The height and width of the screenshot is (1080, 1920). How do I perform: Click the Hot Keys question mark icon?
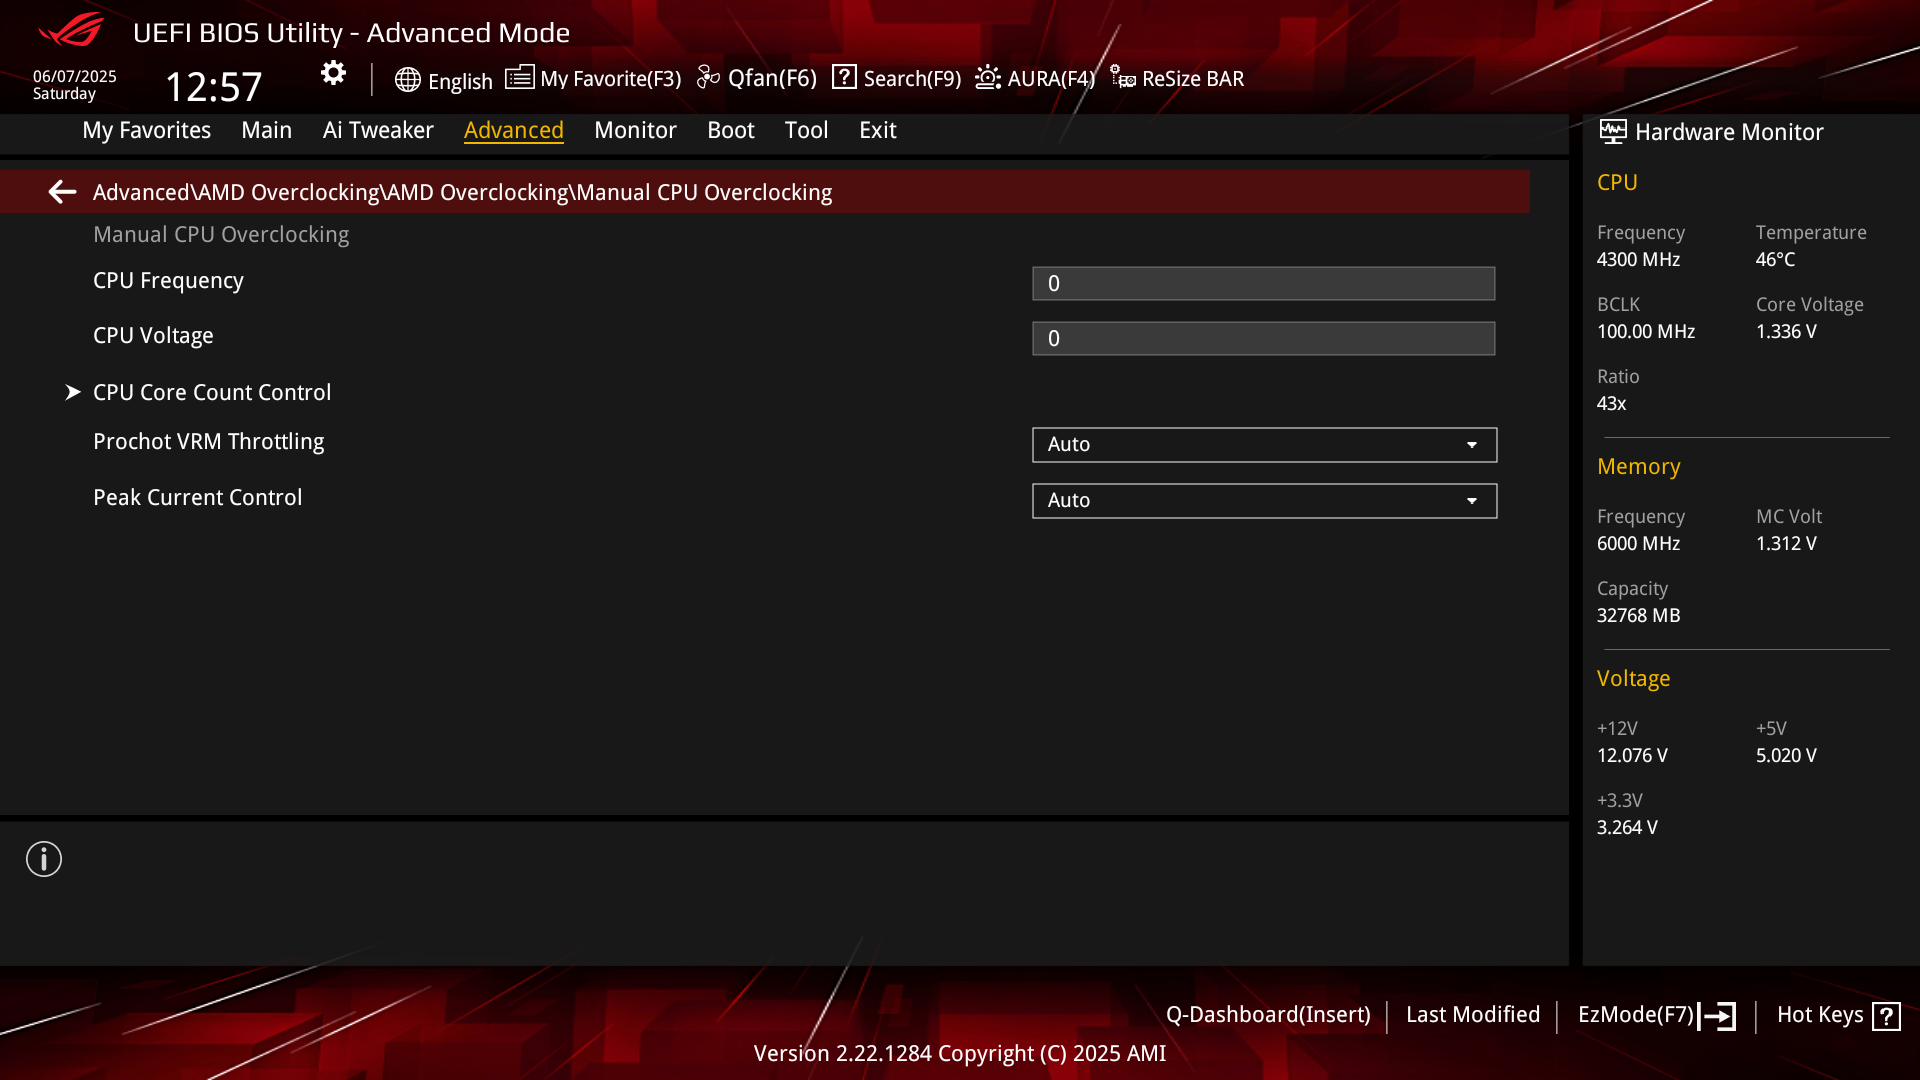[x=1886, y=1016]
